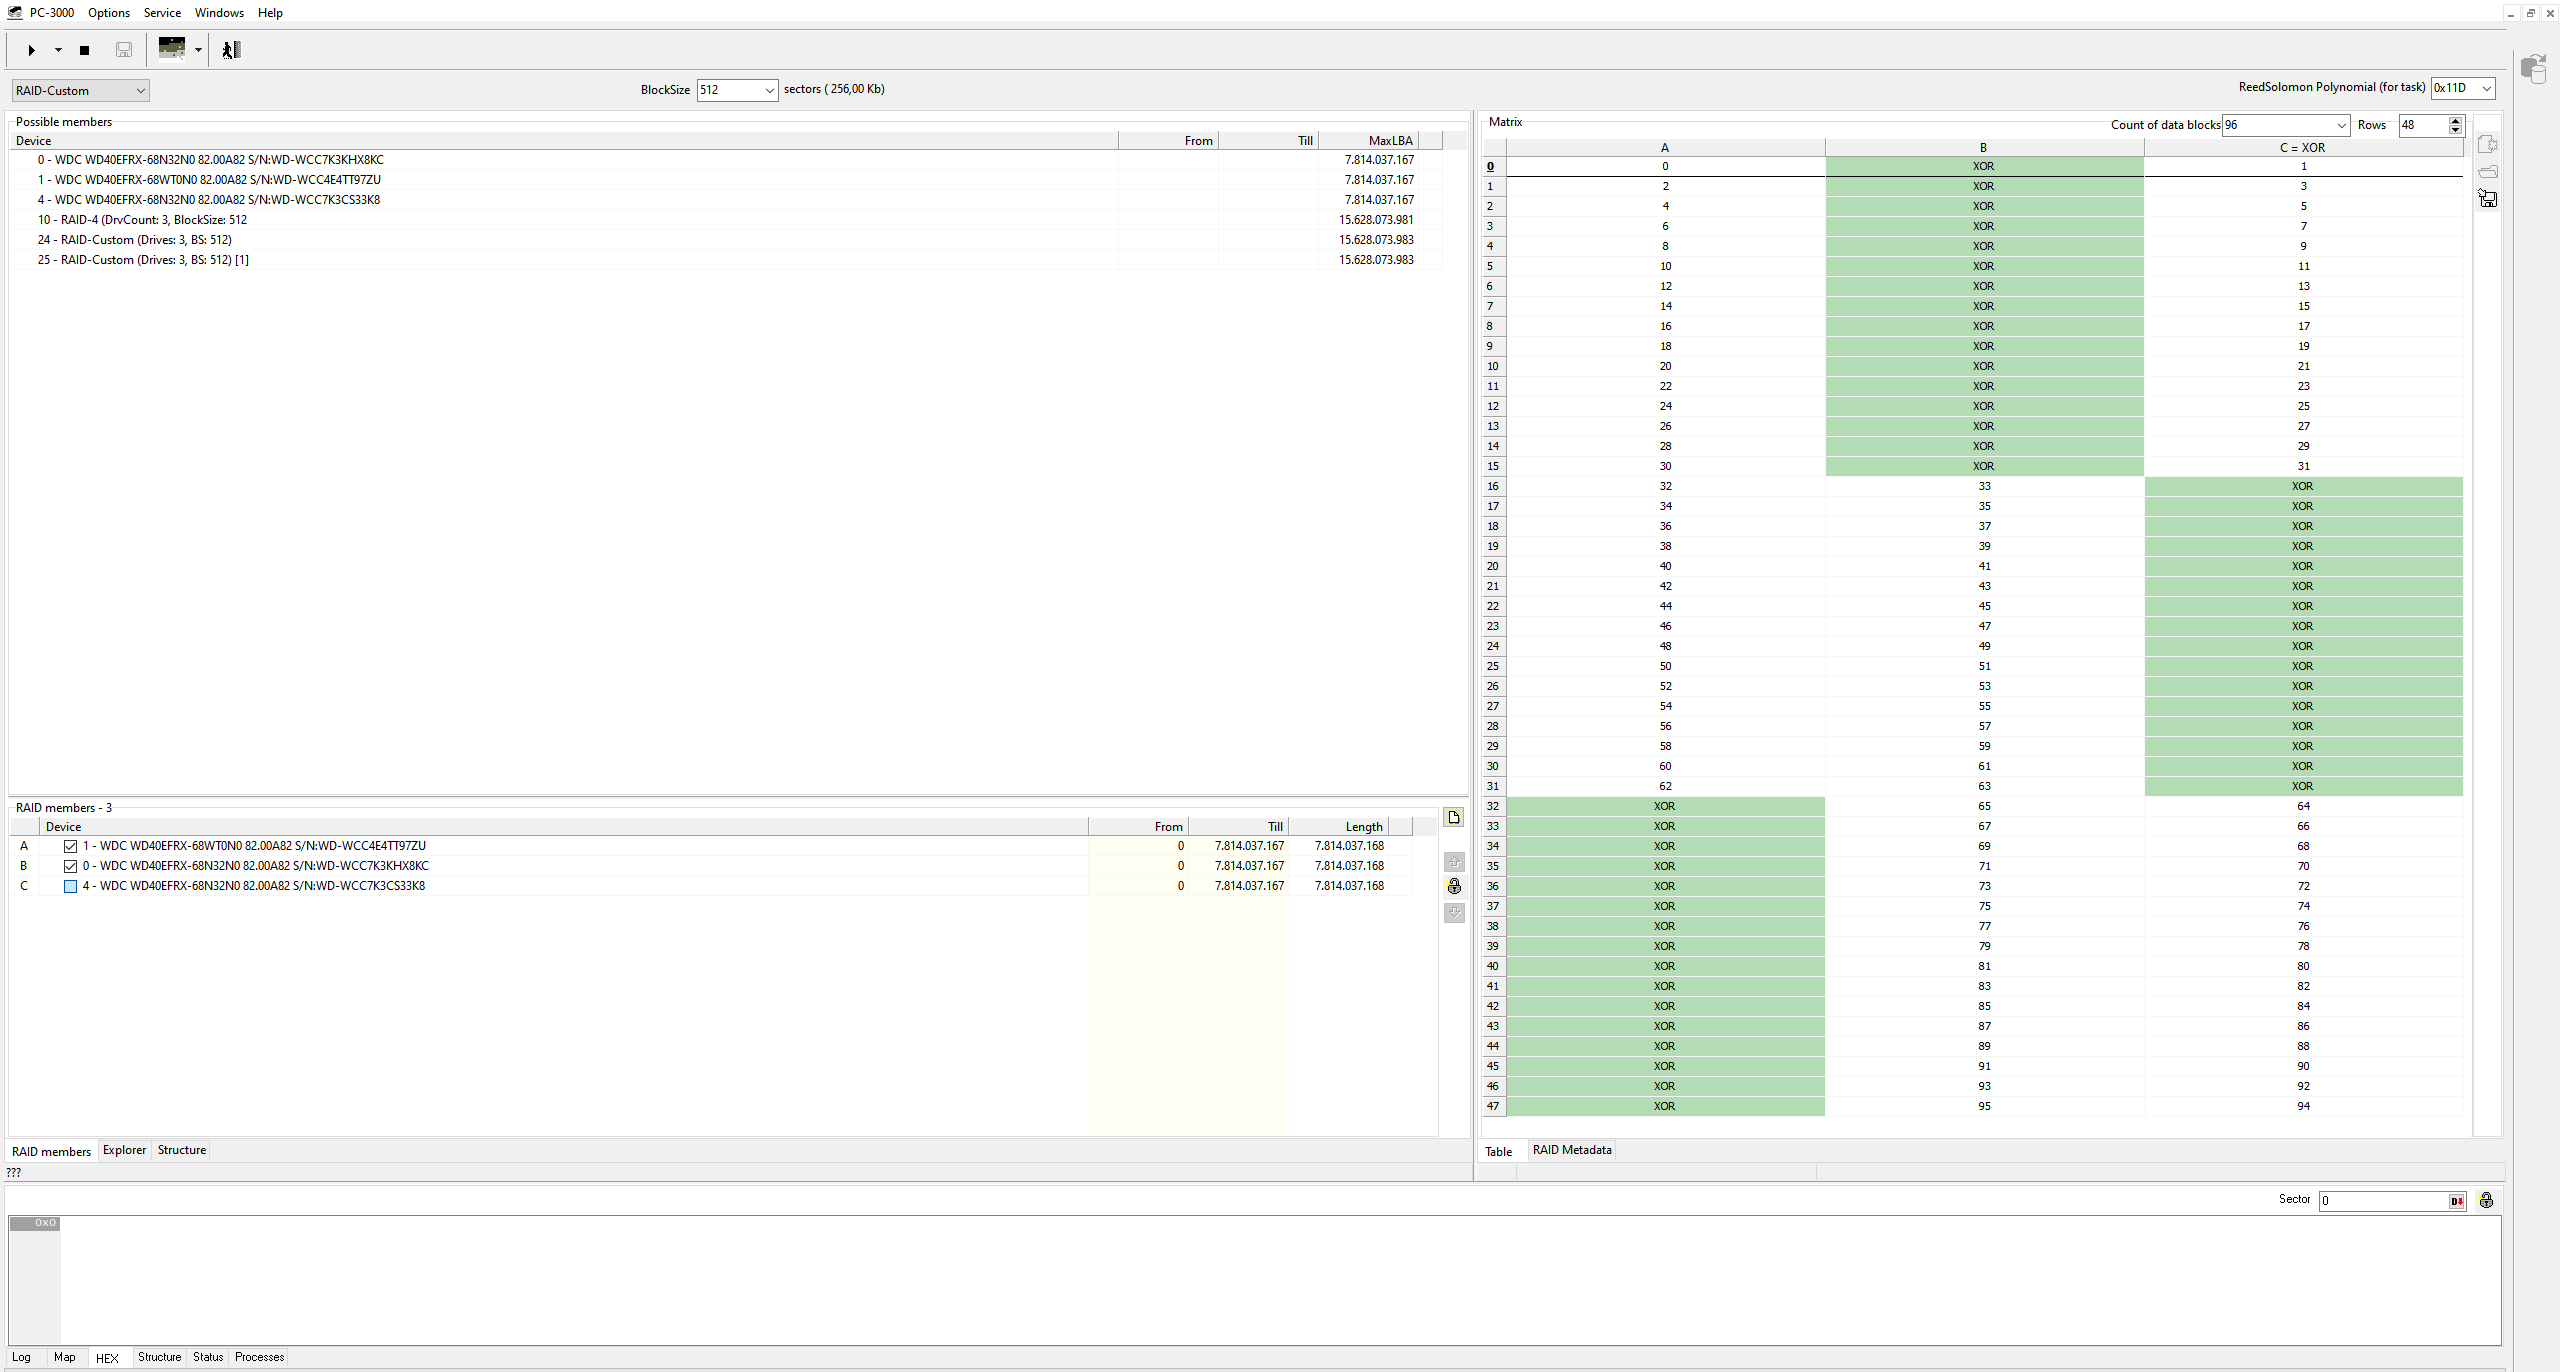Click the Device column header in Possible members

(564, 141)
